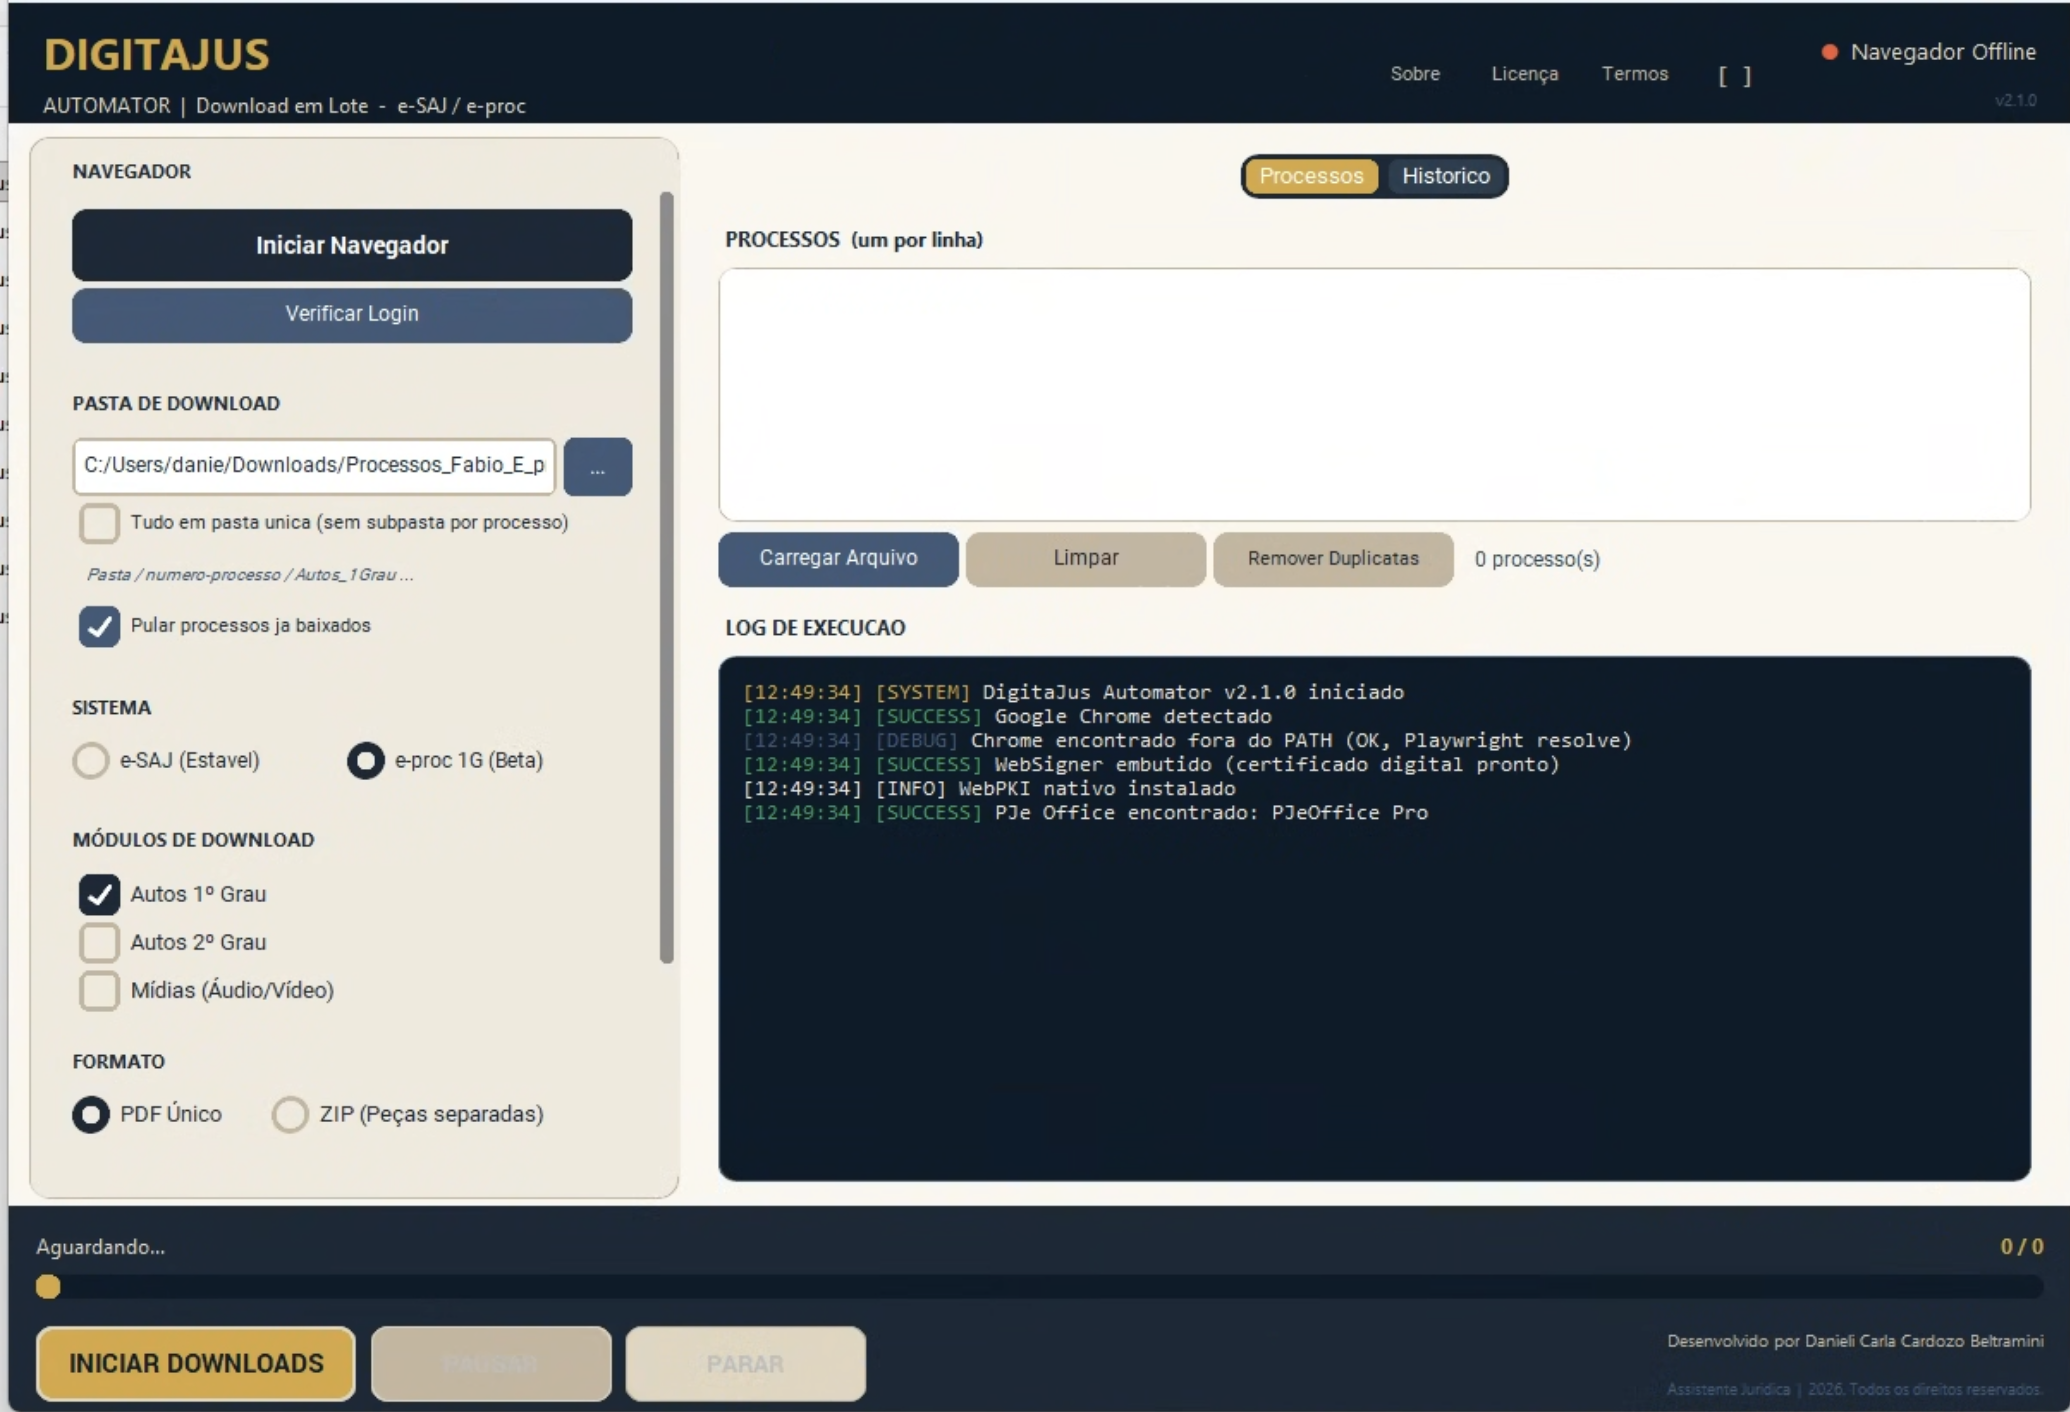Screen dimensions: 2070x1412
Task: Enable Tudo em pasta unica checkbox
Action: 99,523
